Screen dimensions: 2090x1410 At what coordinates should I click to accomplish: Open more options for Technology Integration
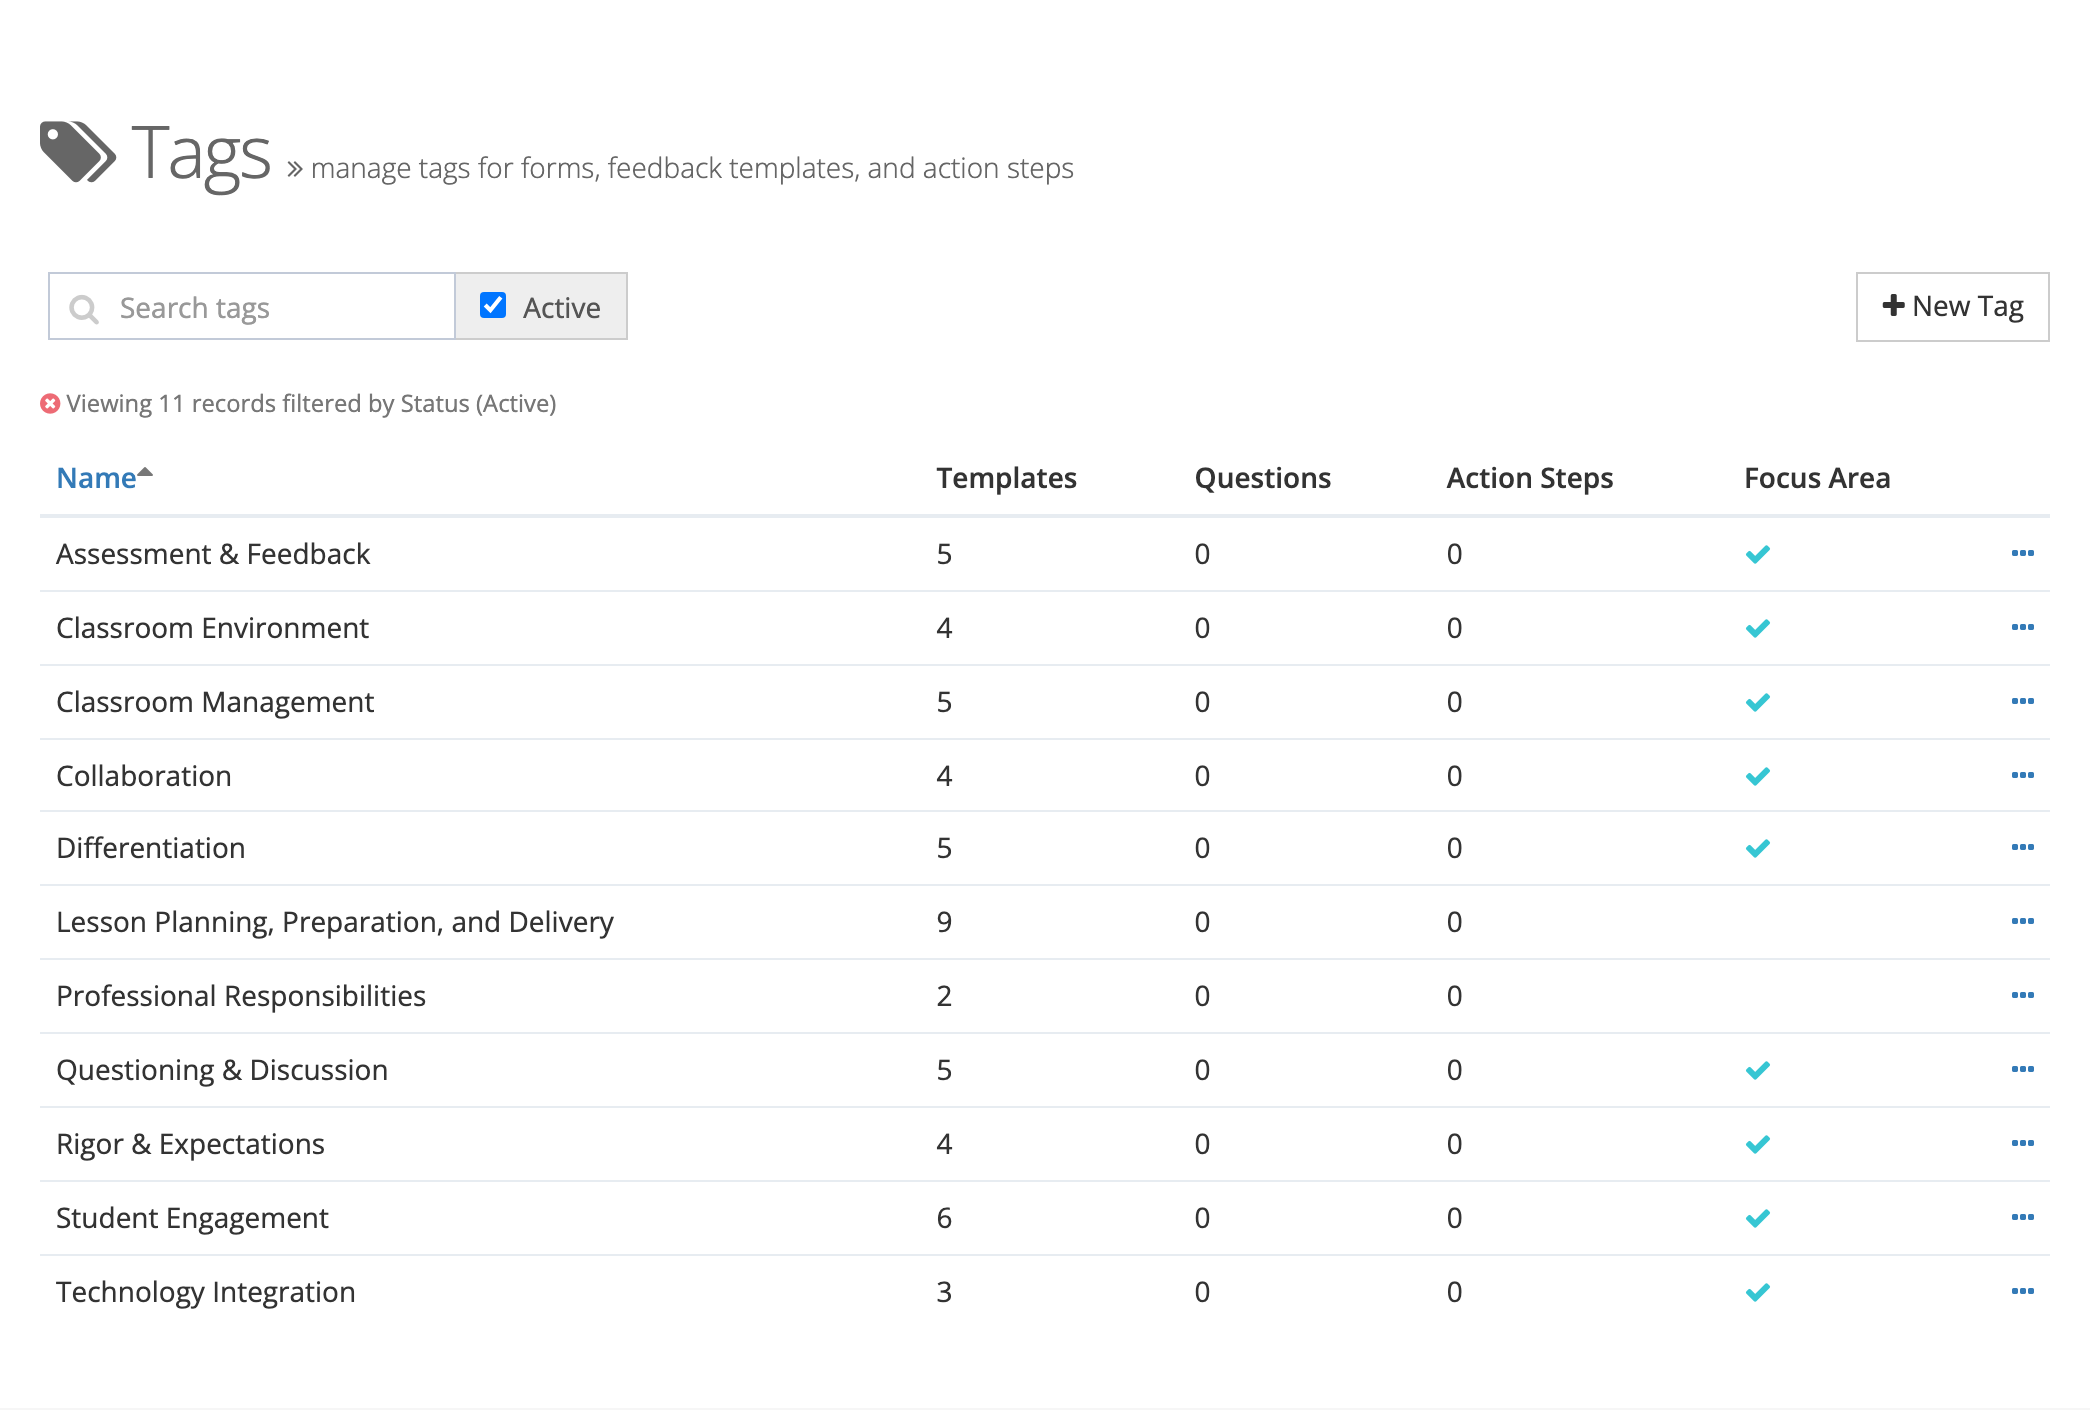pos(2022,1291)
